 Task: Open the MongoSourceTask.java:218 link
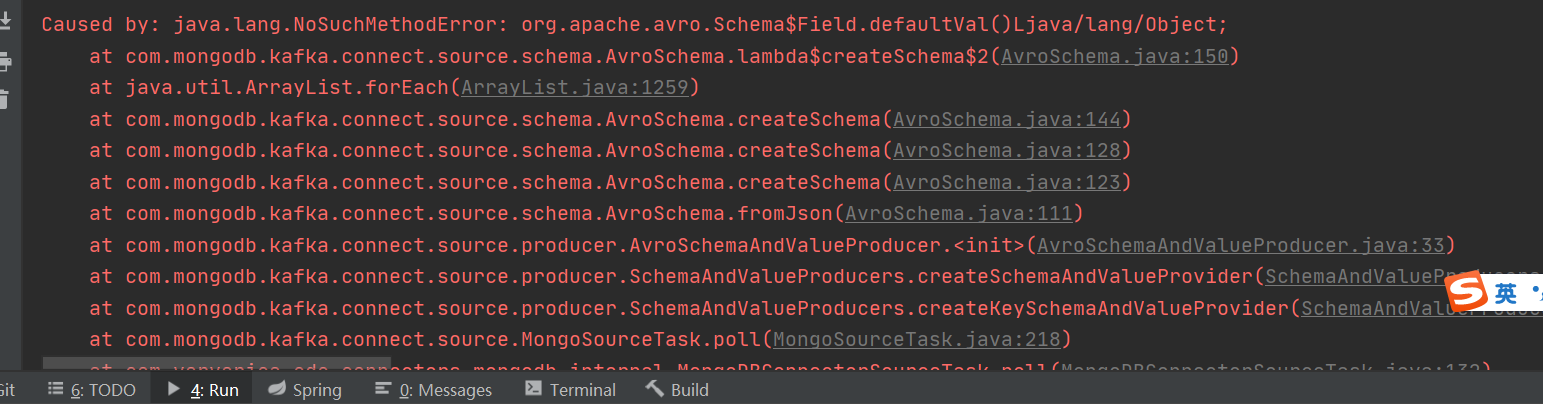(916, 339)
